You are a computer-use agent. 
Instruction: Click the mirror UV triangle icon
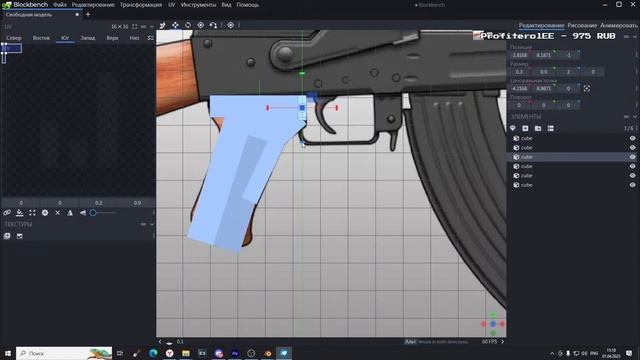click(x=70, y=213)
